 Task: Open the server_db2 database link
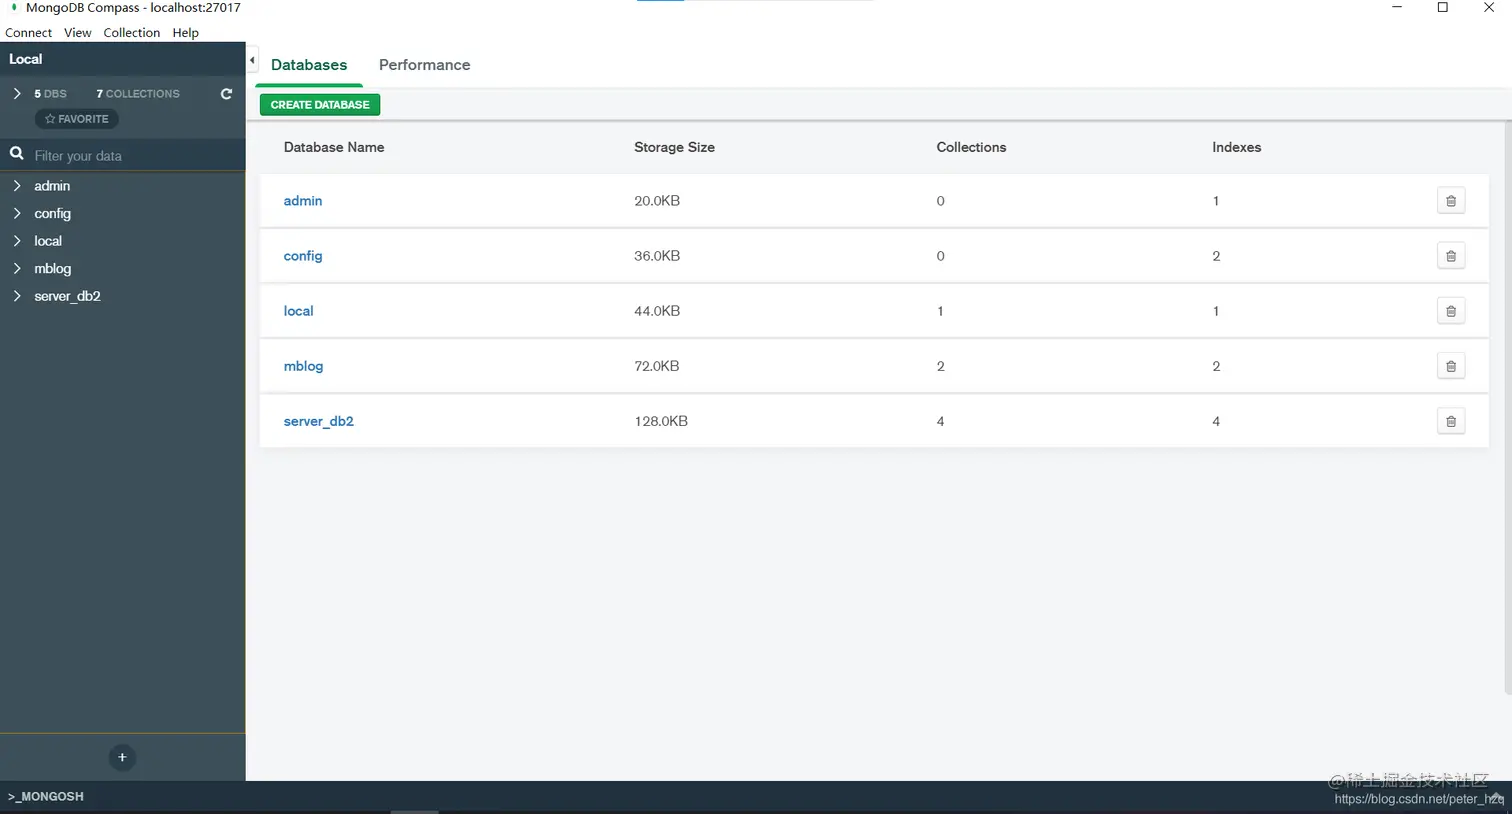coord(319,421)
